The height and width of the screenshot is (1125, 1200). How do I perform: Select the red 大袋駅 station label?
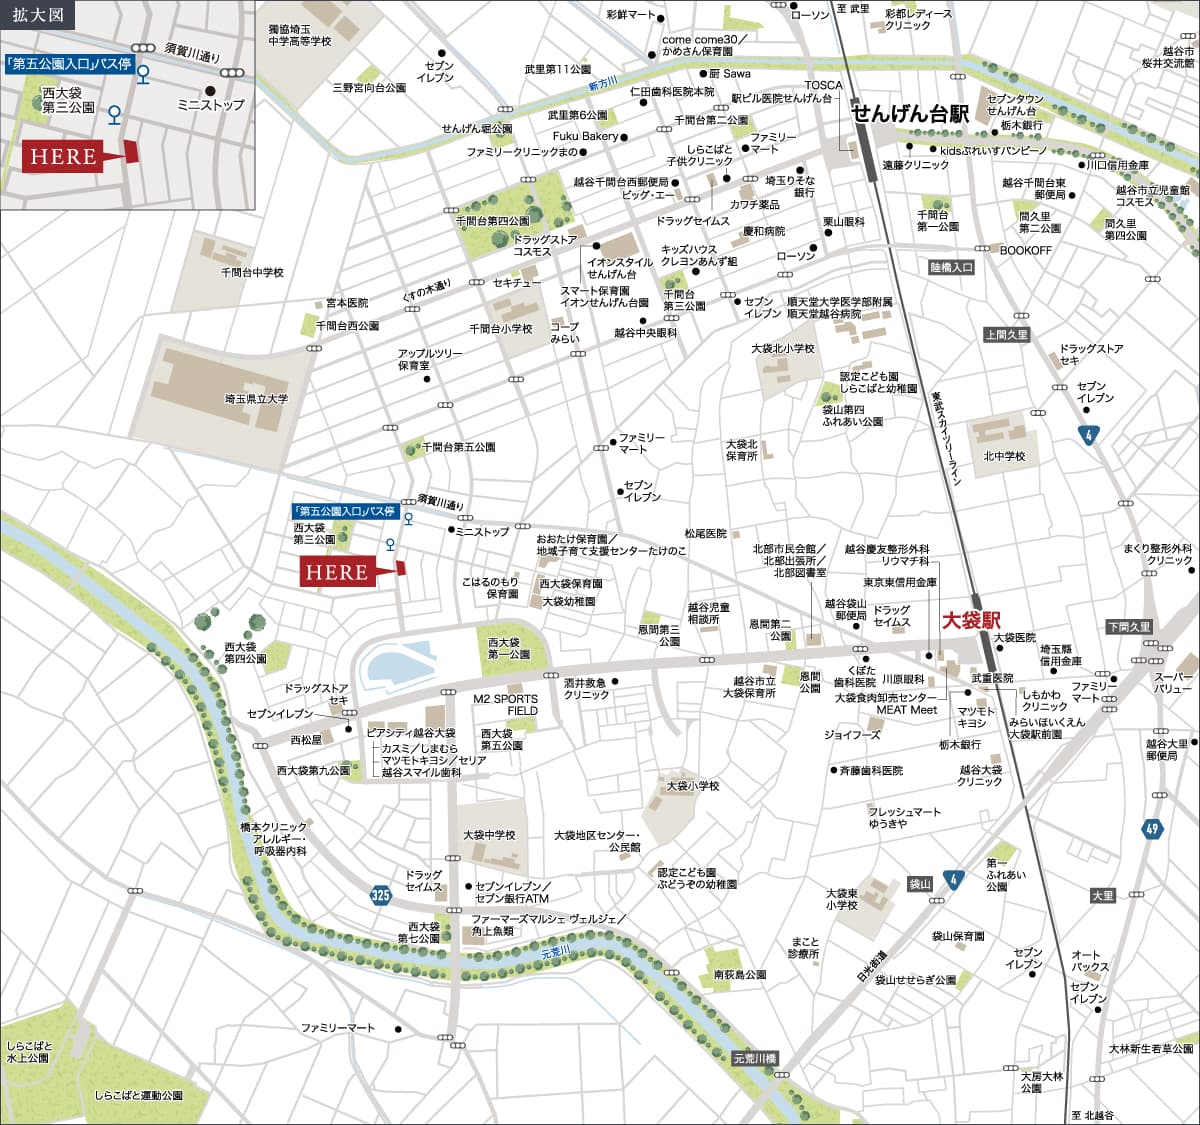pos(970,621)
